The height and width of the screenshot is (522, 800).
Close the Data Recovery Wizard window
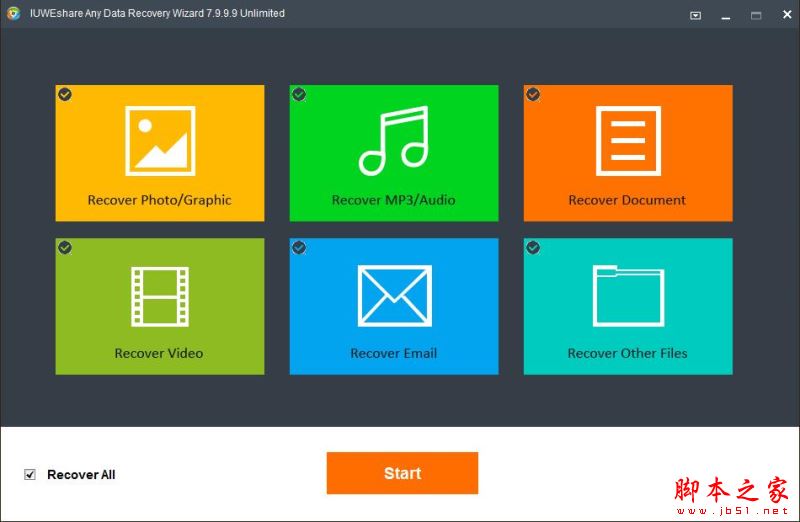(x=787, y=15)
